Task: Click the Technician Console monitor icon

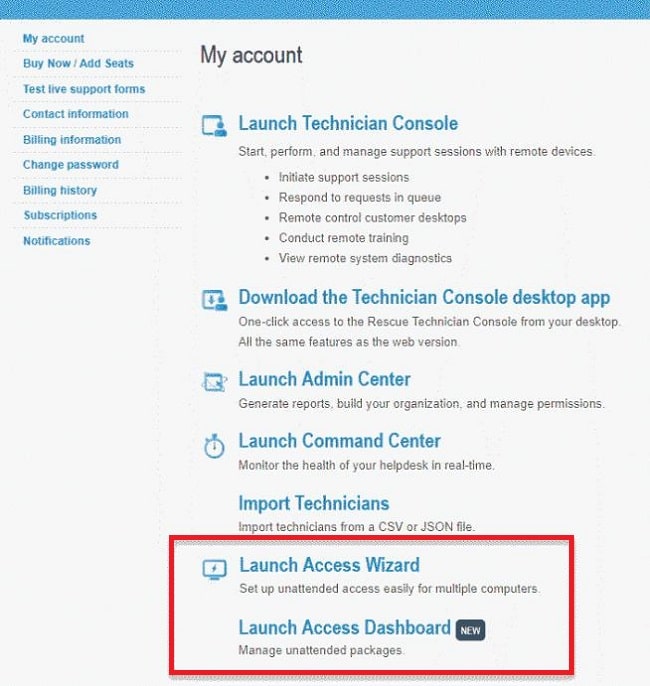Action: pos(214,126)
